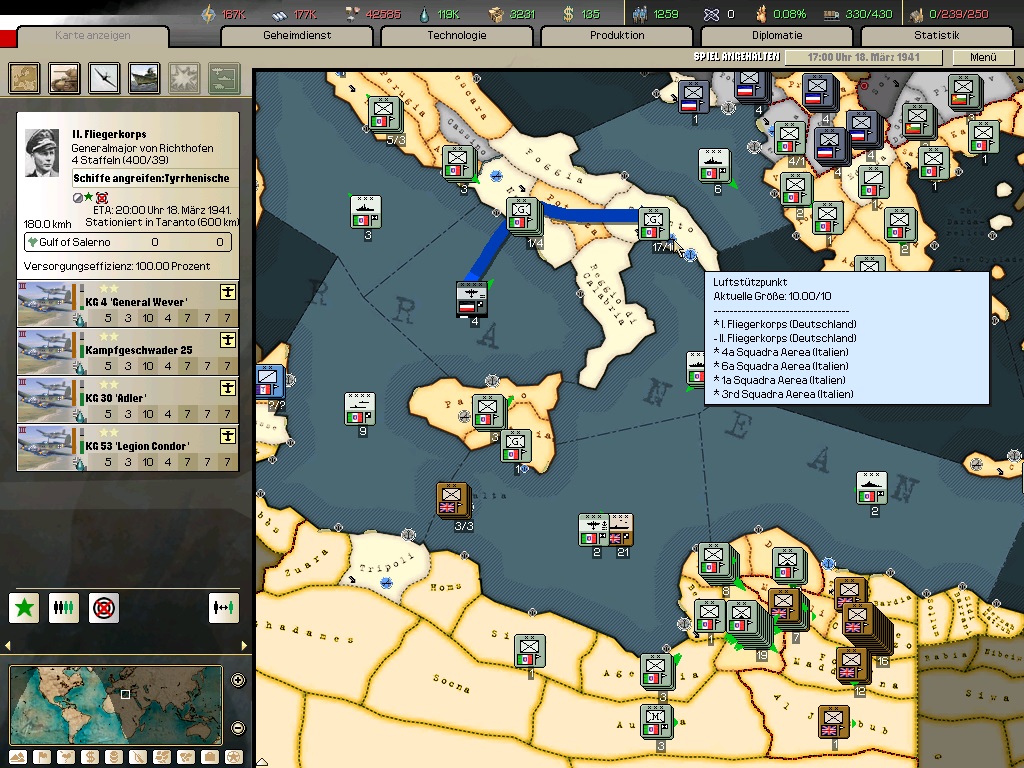This screenshot has width=1024, height=768.
Task: Open the Geheimdienst tab
Action: 297,35
